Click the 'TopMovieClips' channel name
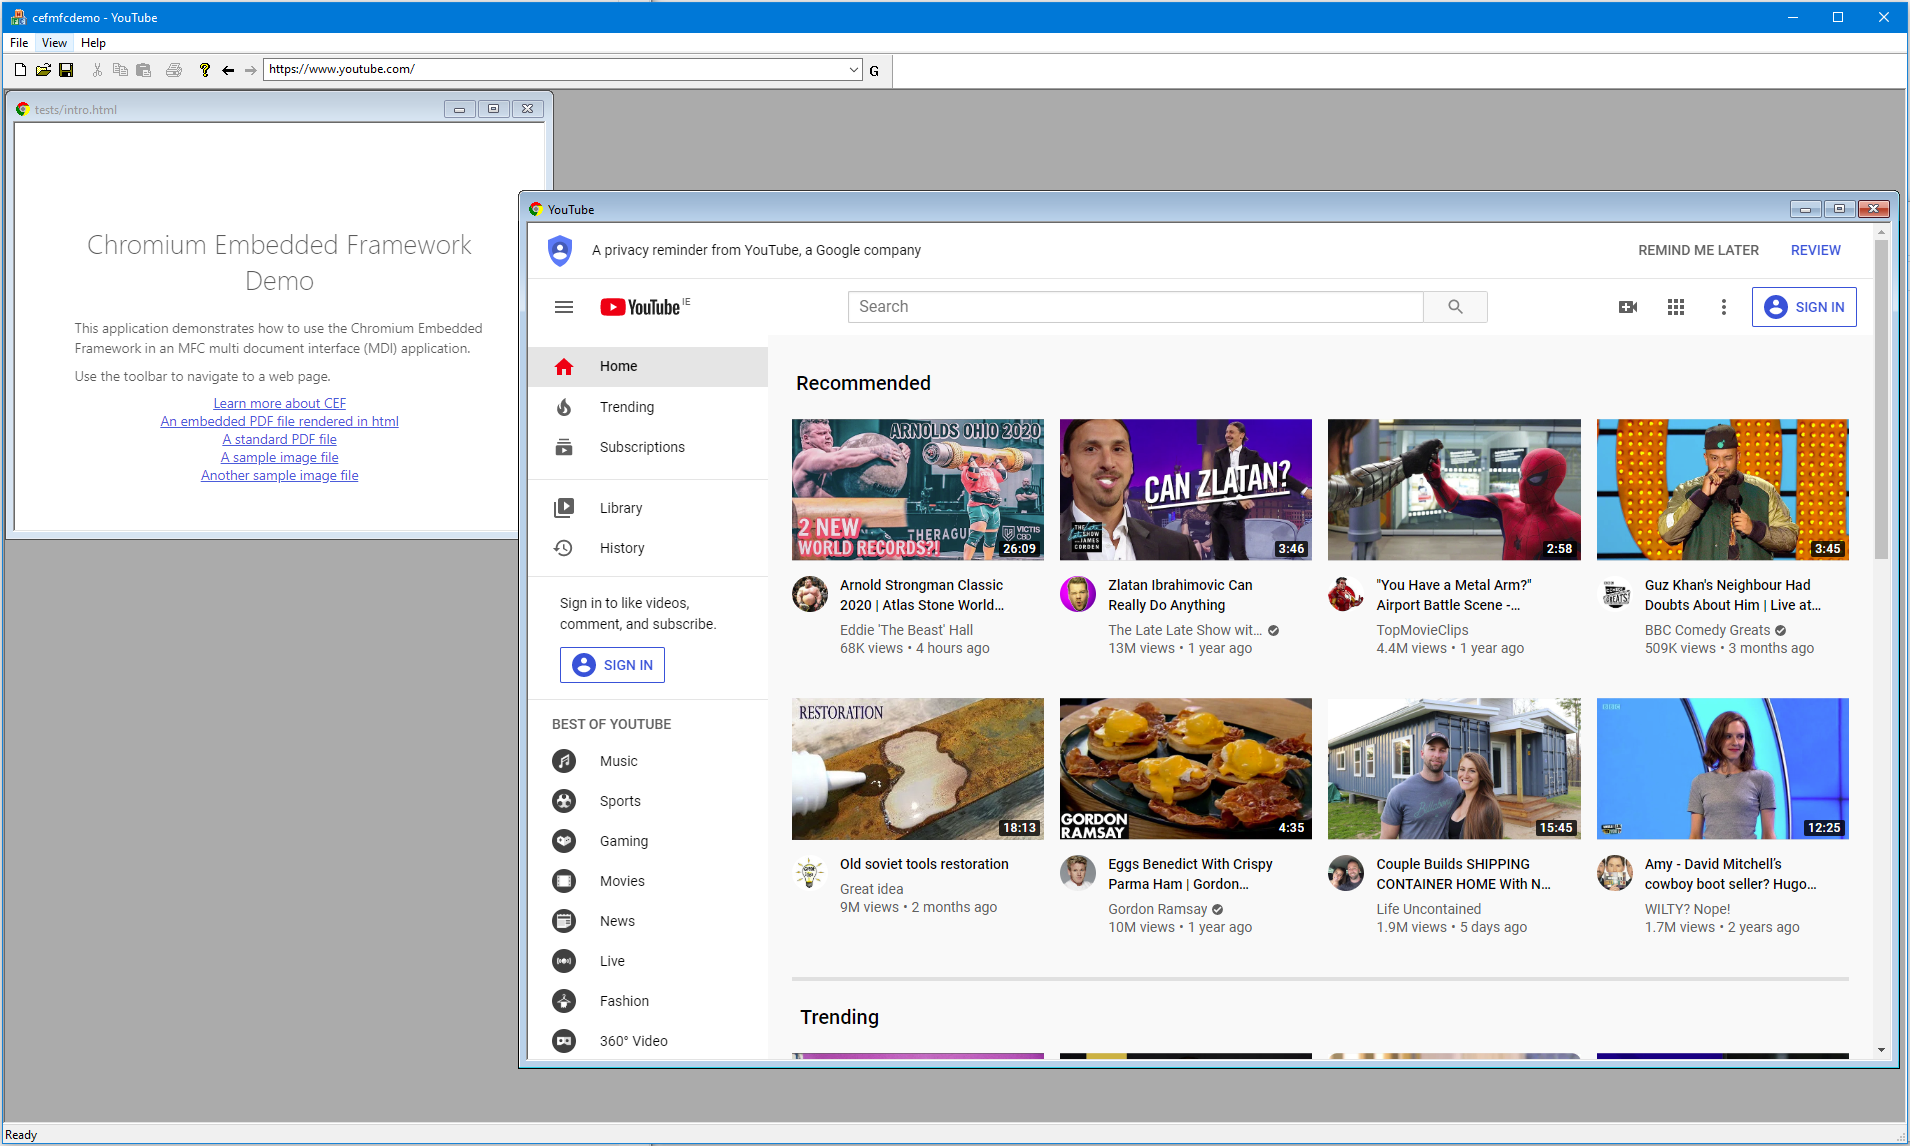 [1422, 630]
